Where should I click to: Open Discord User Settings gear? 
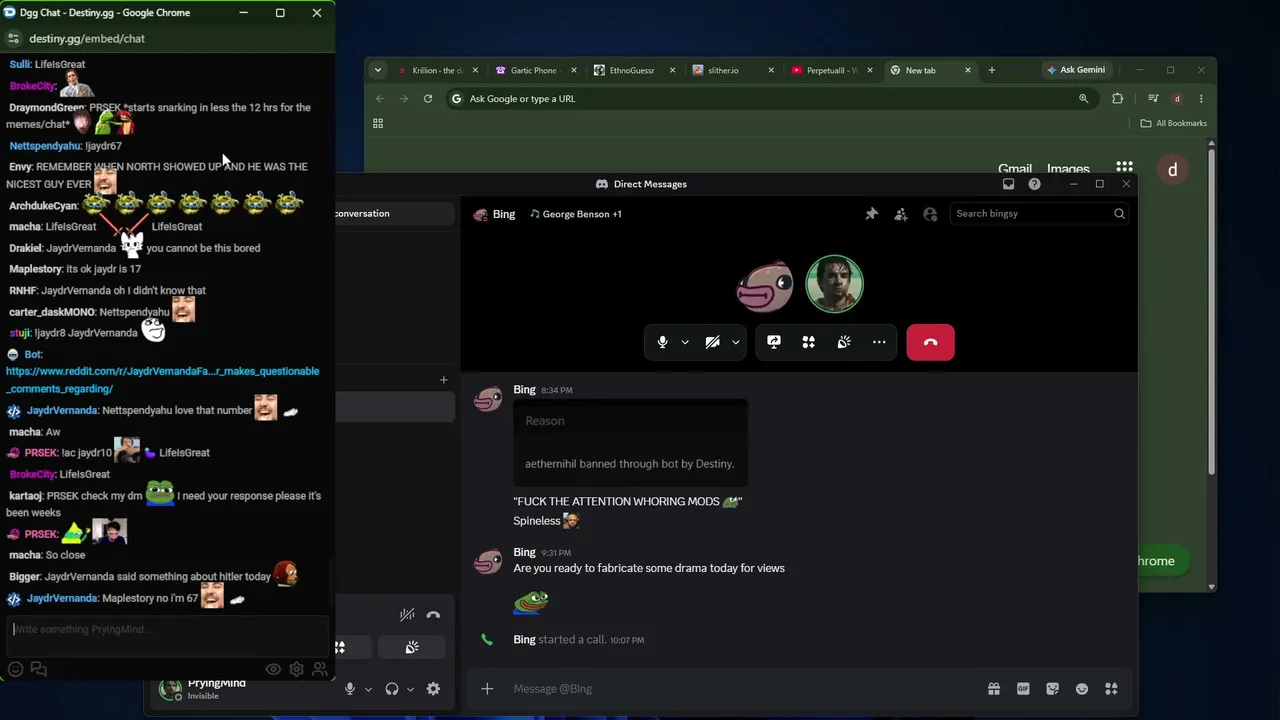pyautogui.click(x=433, y=689)
